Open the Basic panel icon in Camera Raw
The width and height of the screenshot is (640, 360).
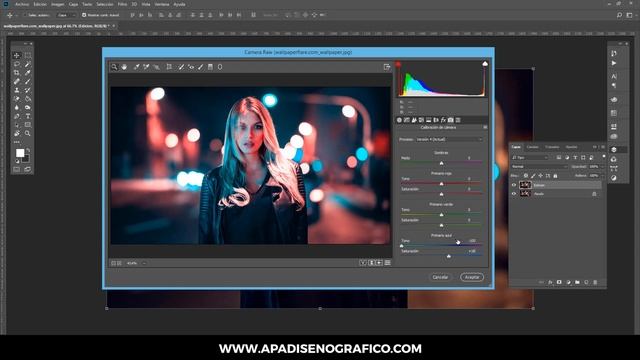click(x=399, y=120)
